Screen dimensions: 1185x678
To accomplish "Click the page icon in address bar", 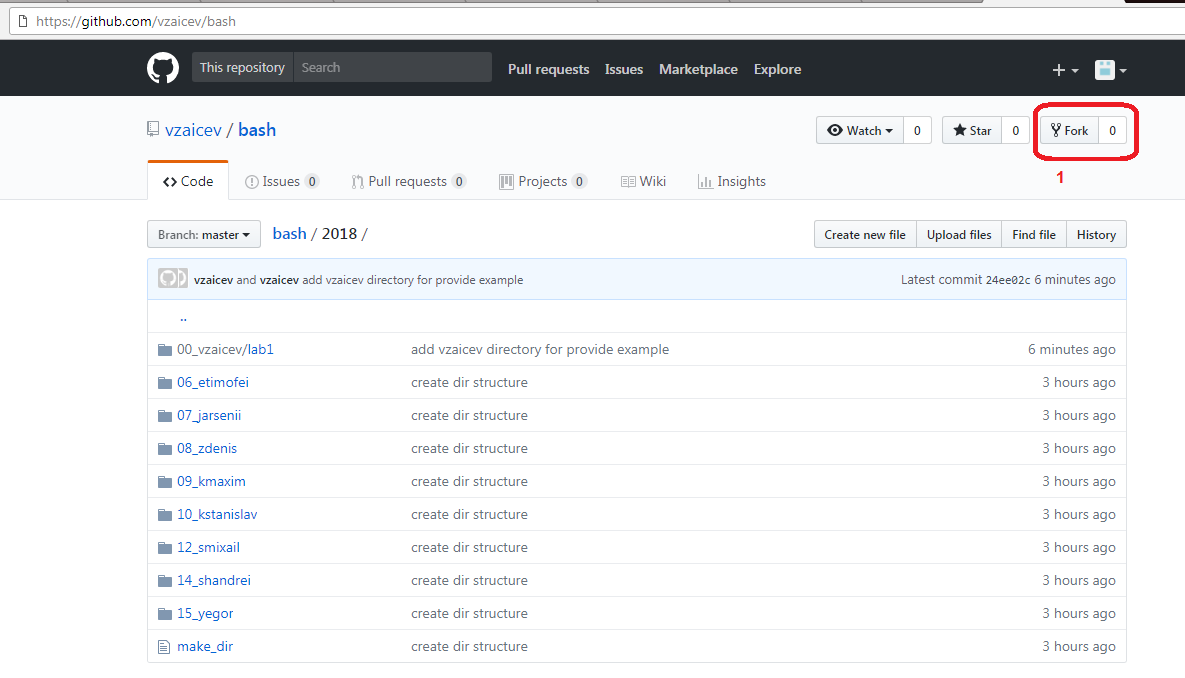I will coord(23,21).
